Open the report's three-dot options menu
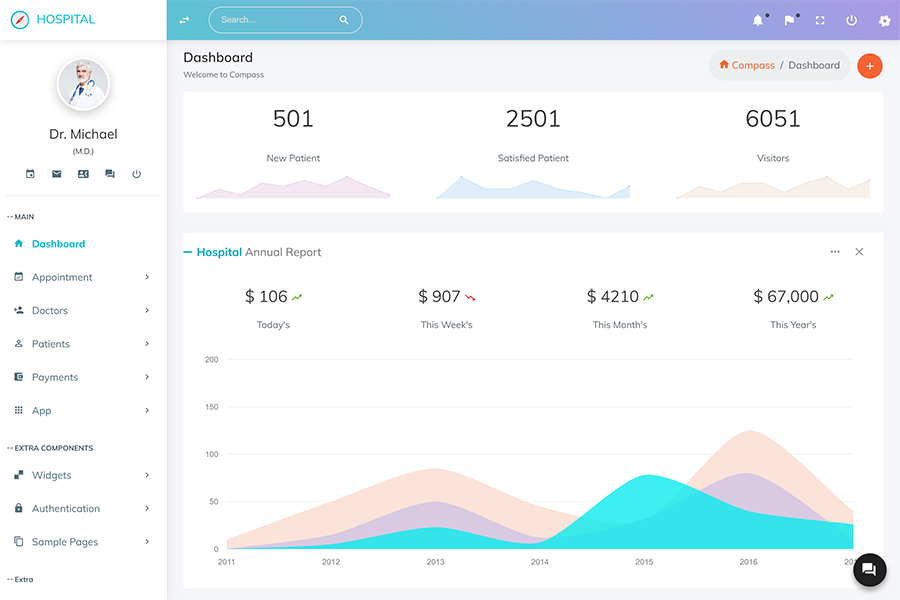Viewport: 900px width, 600px height. 835,252
